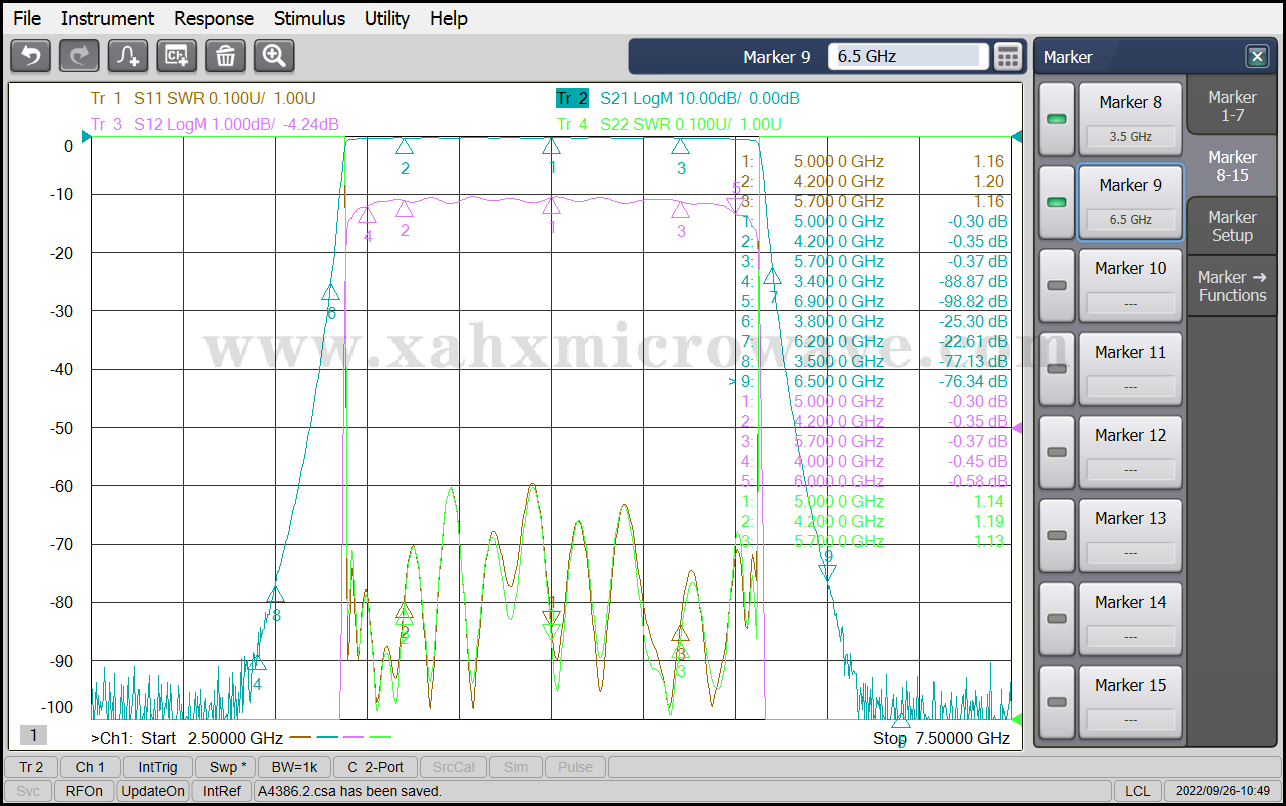Open the numeric keypad for Marker 9
The width and height of the screenshot is (1286, 806).
[1008, 57]
